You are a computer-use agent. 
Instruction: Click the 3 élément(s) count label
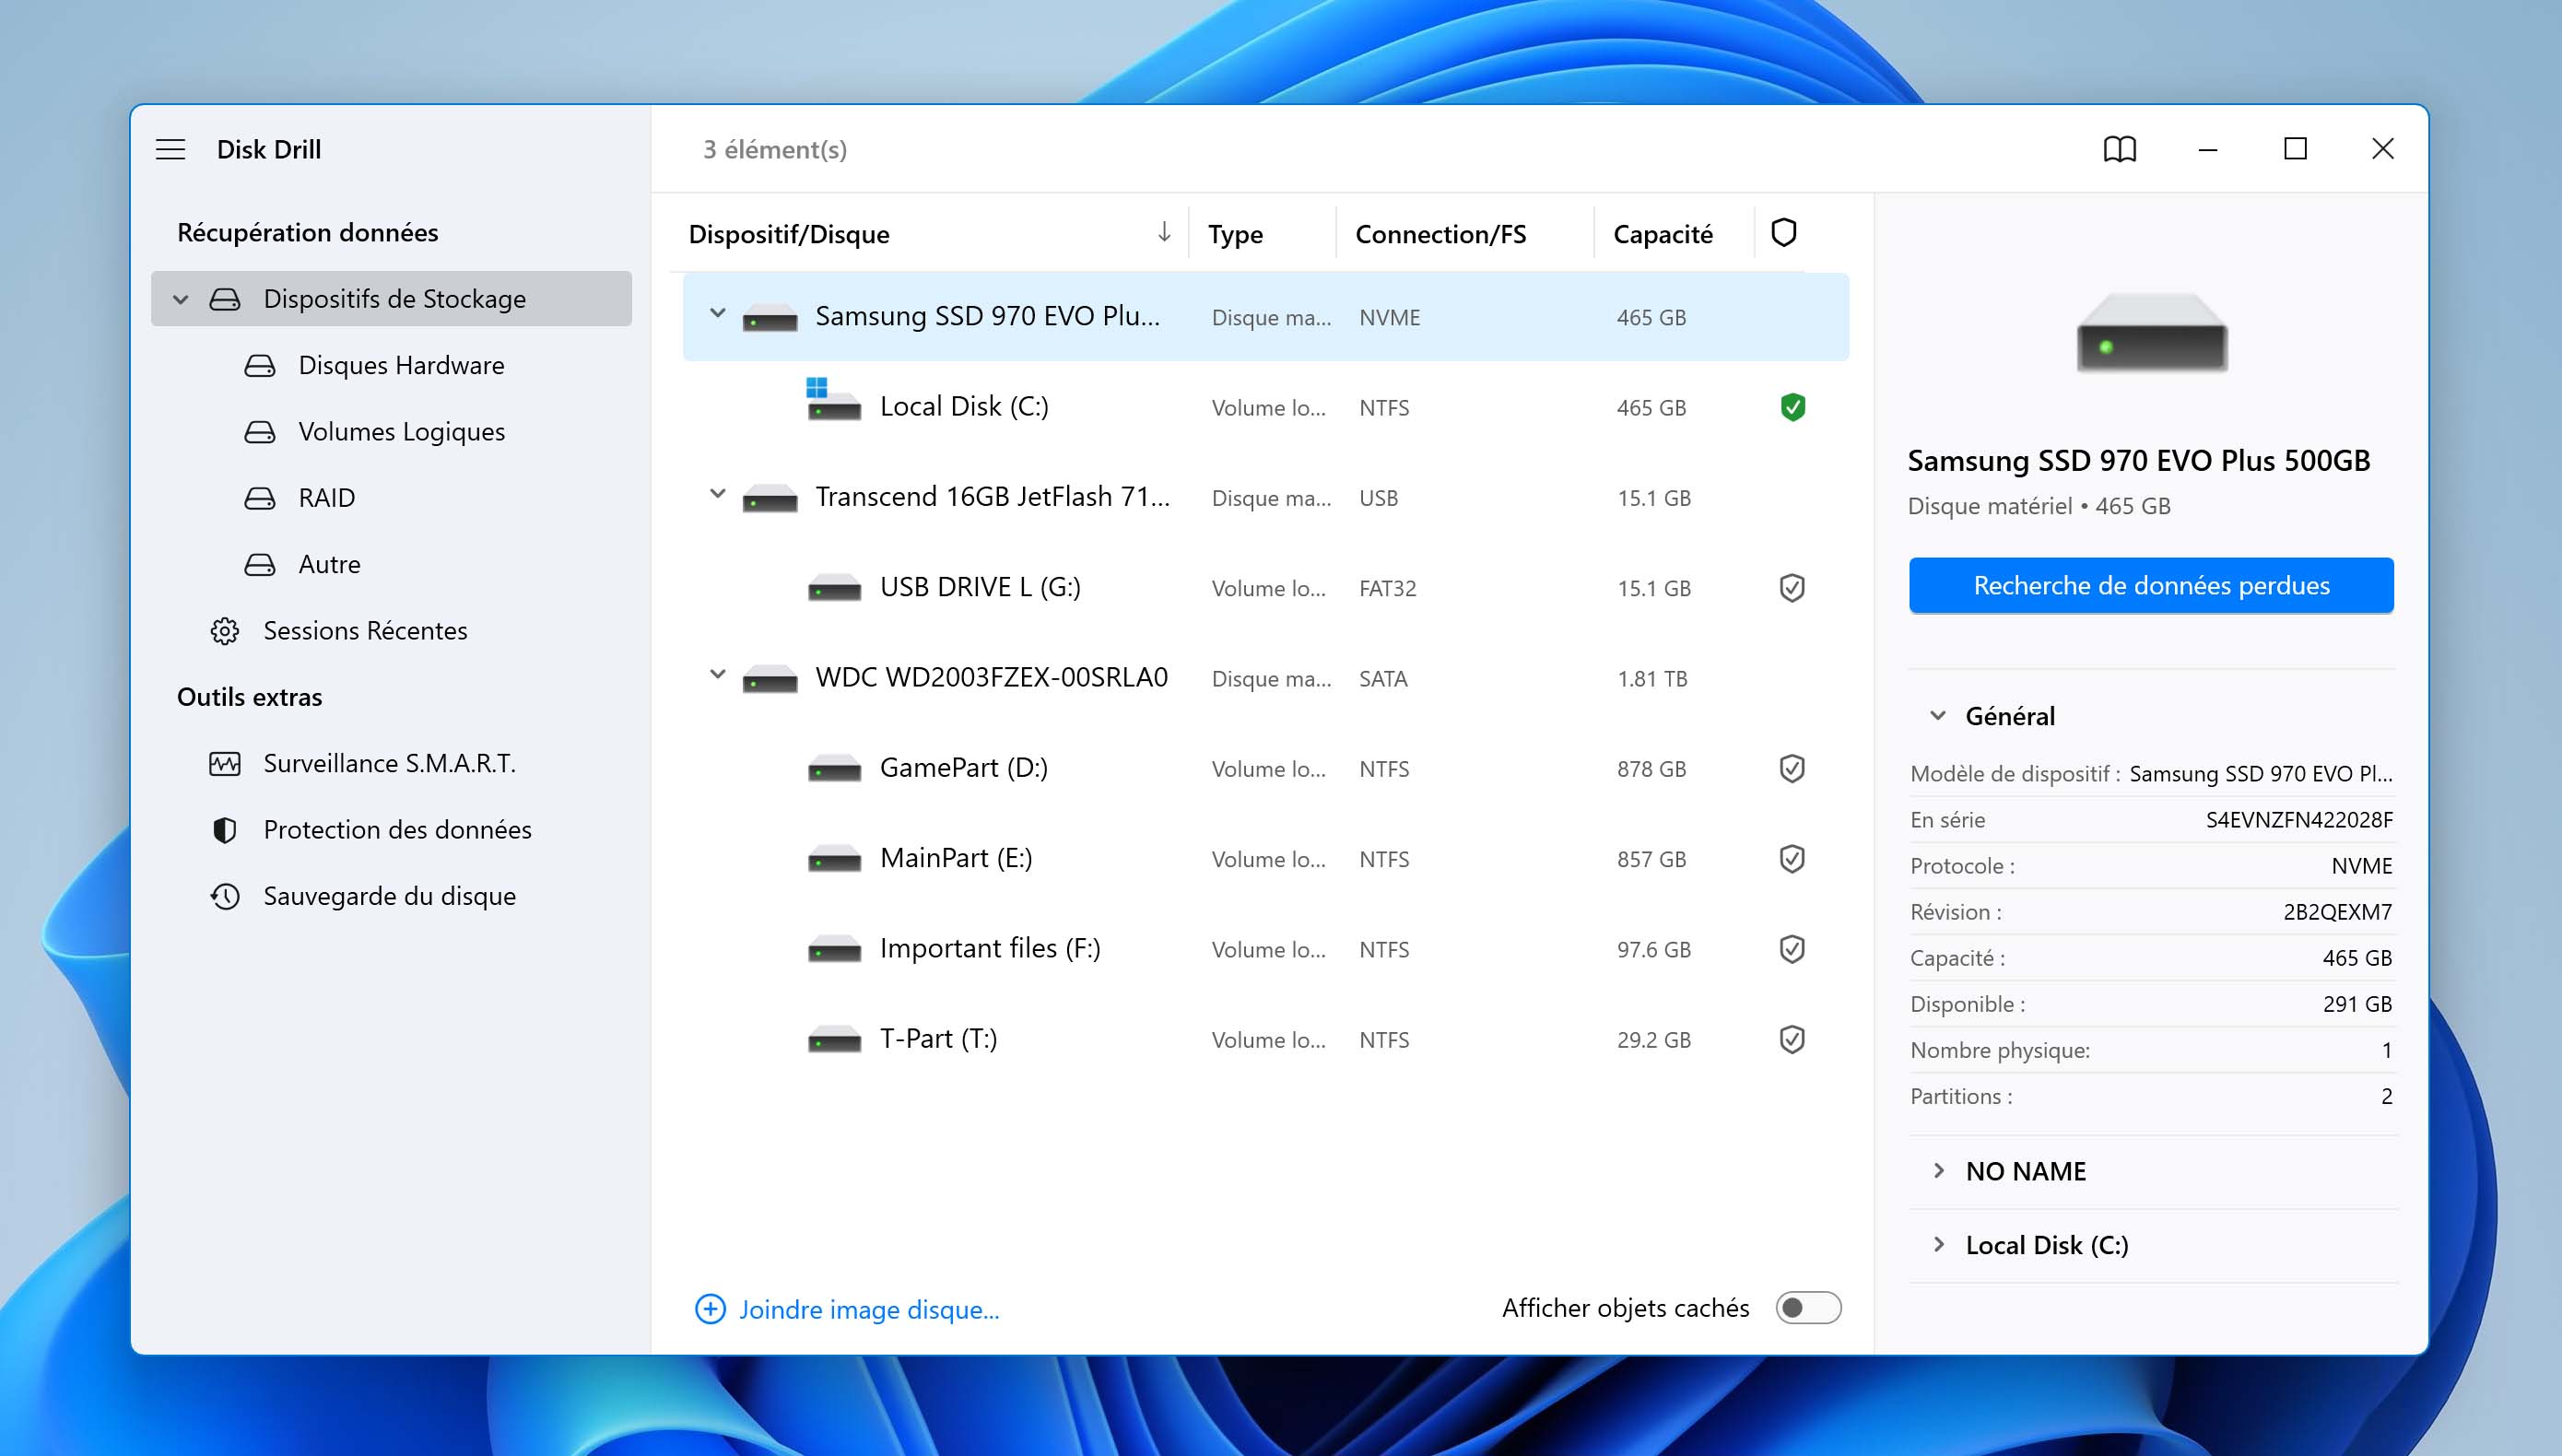775,150
